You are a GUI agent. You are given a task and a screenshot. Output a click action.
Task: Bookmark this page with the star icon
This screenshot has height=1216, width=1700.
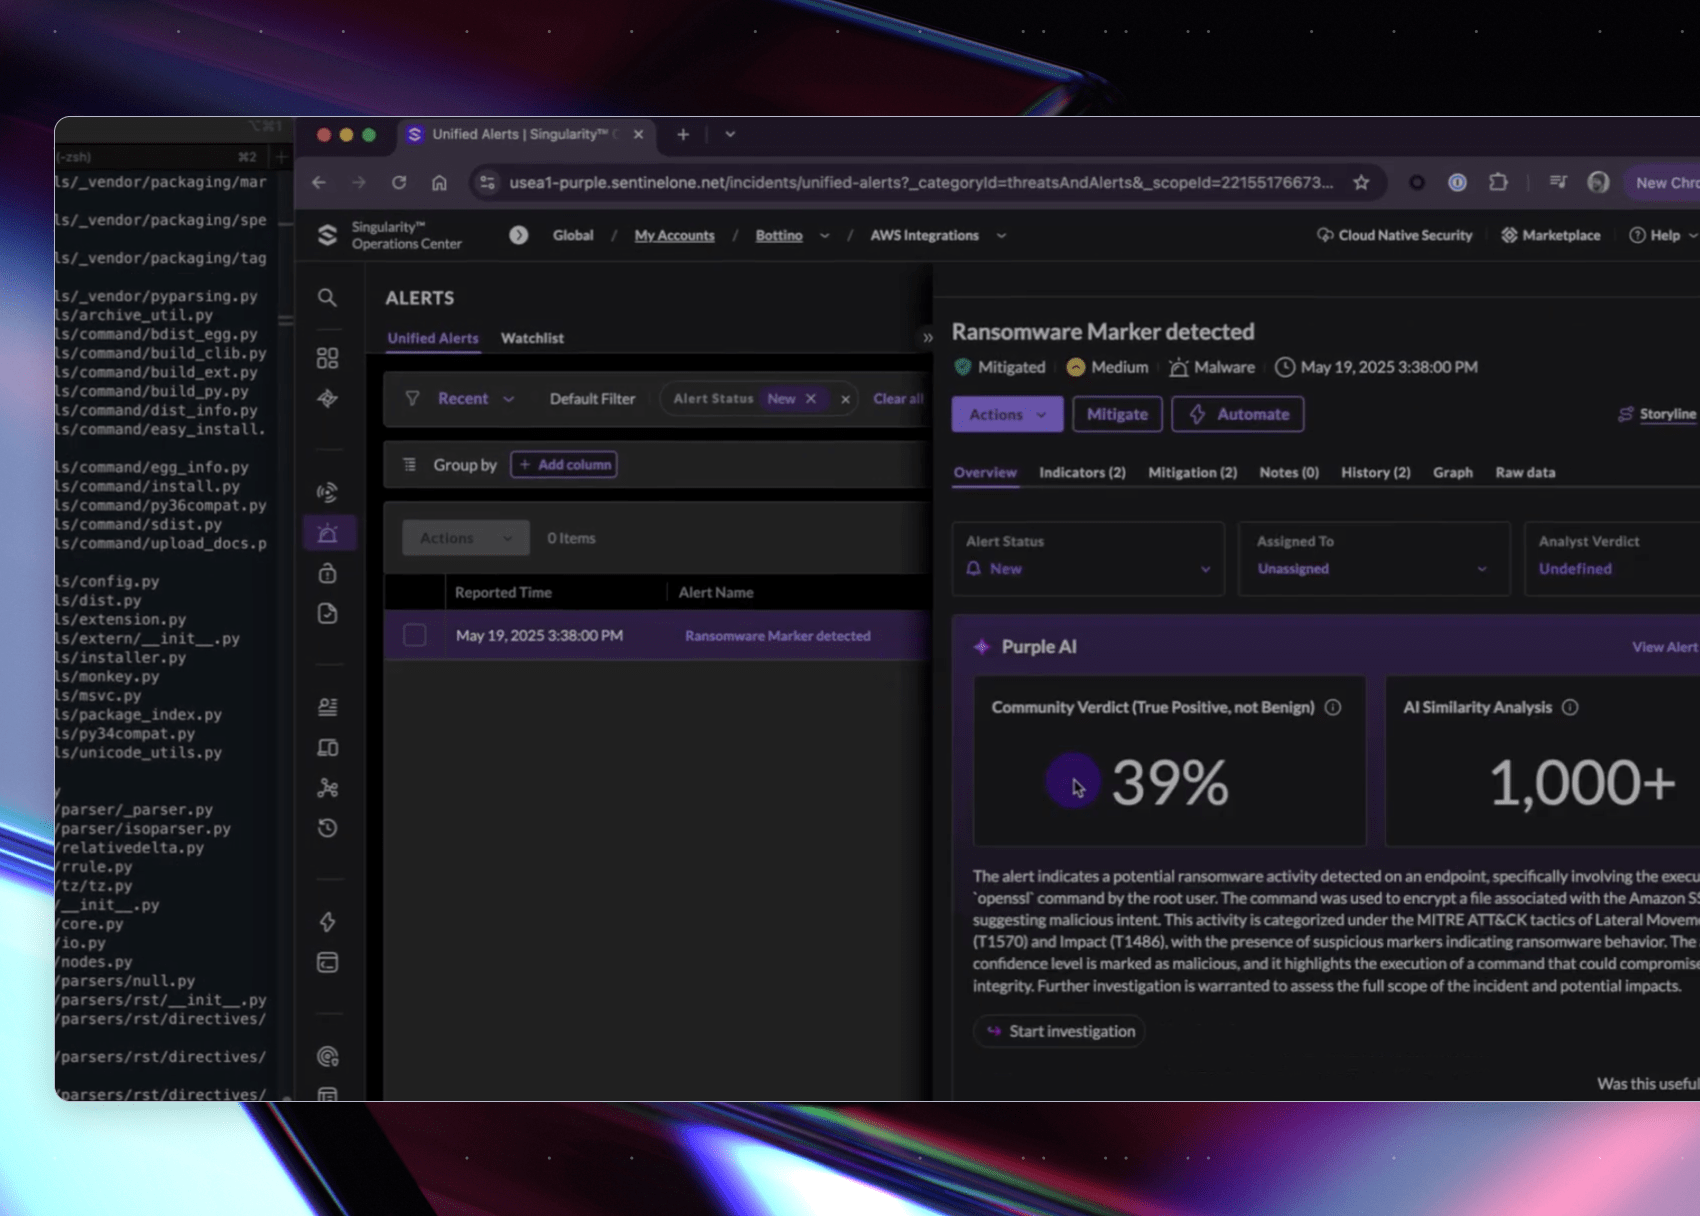(x=1361, y=182)
